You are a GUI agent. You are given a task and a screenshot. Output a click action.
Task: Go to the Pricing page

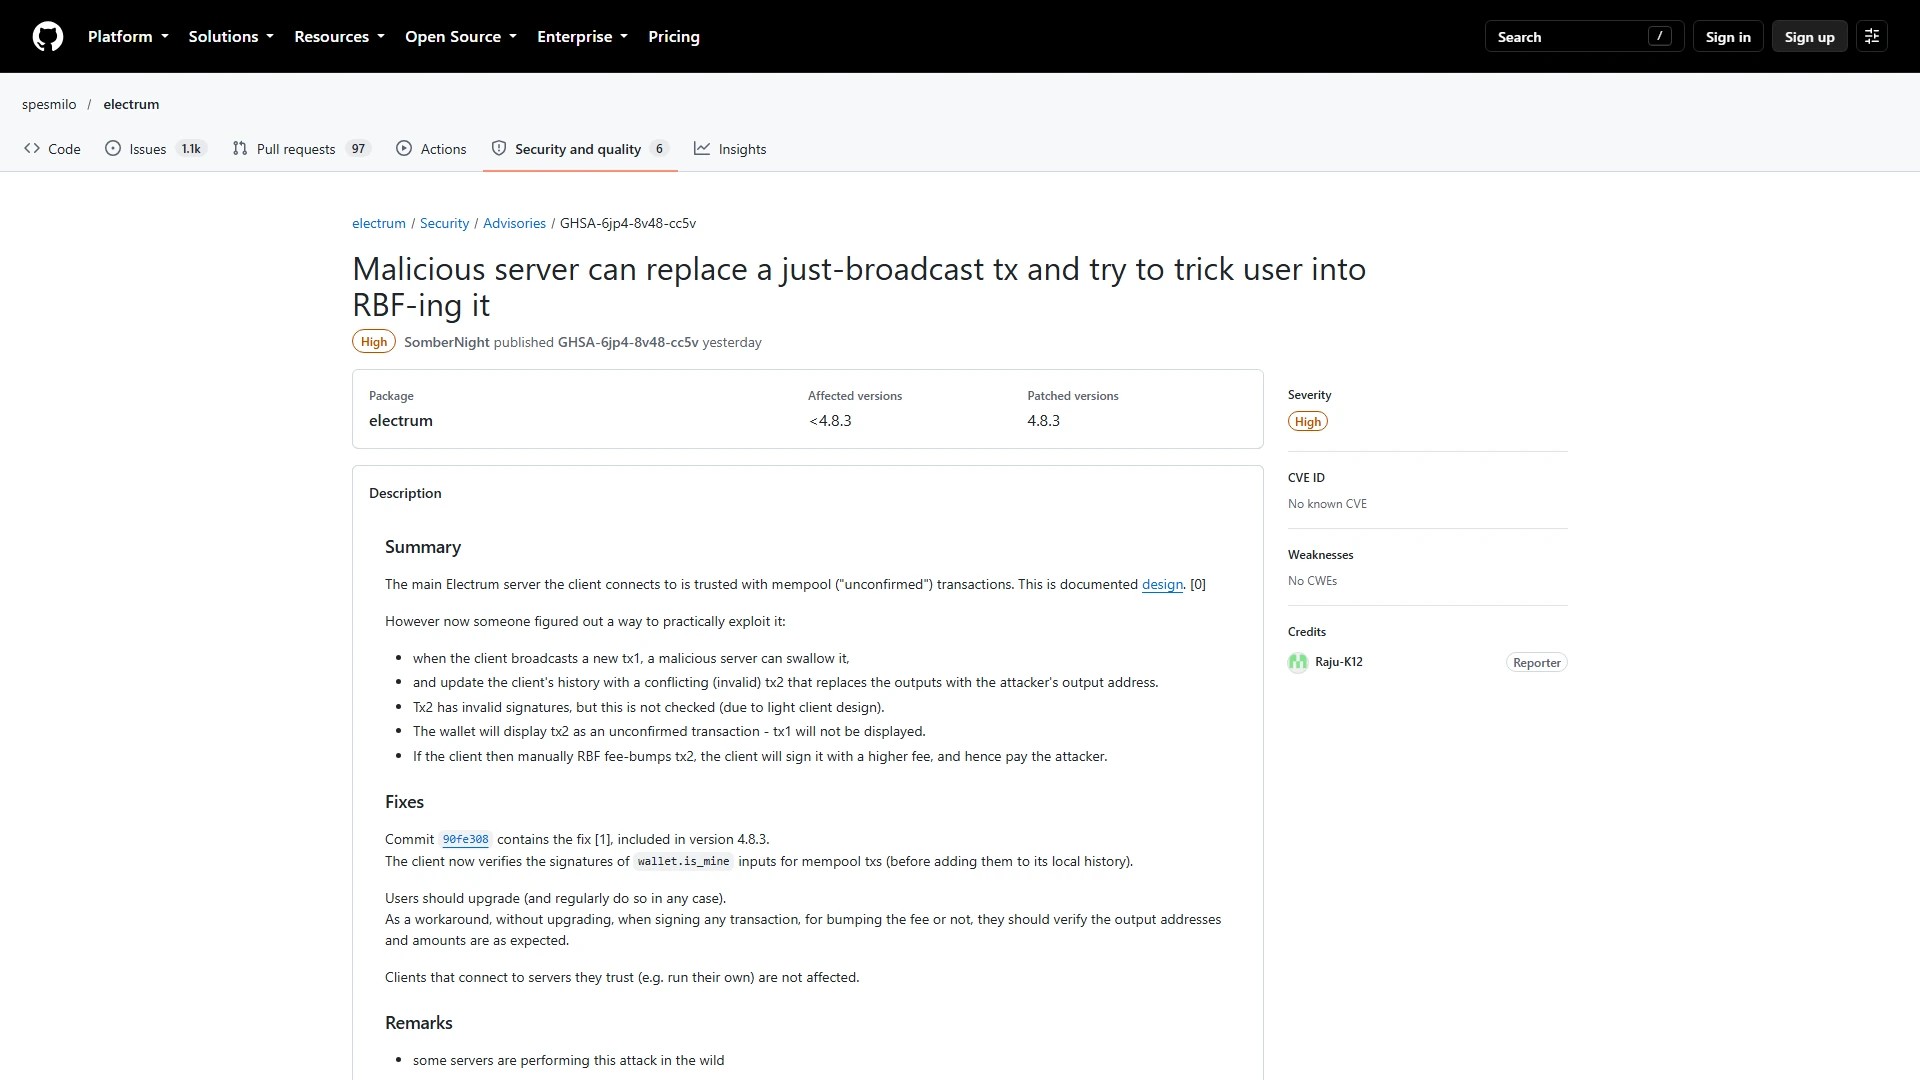point(674,37)
